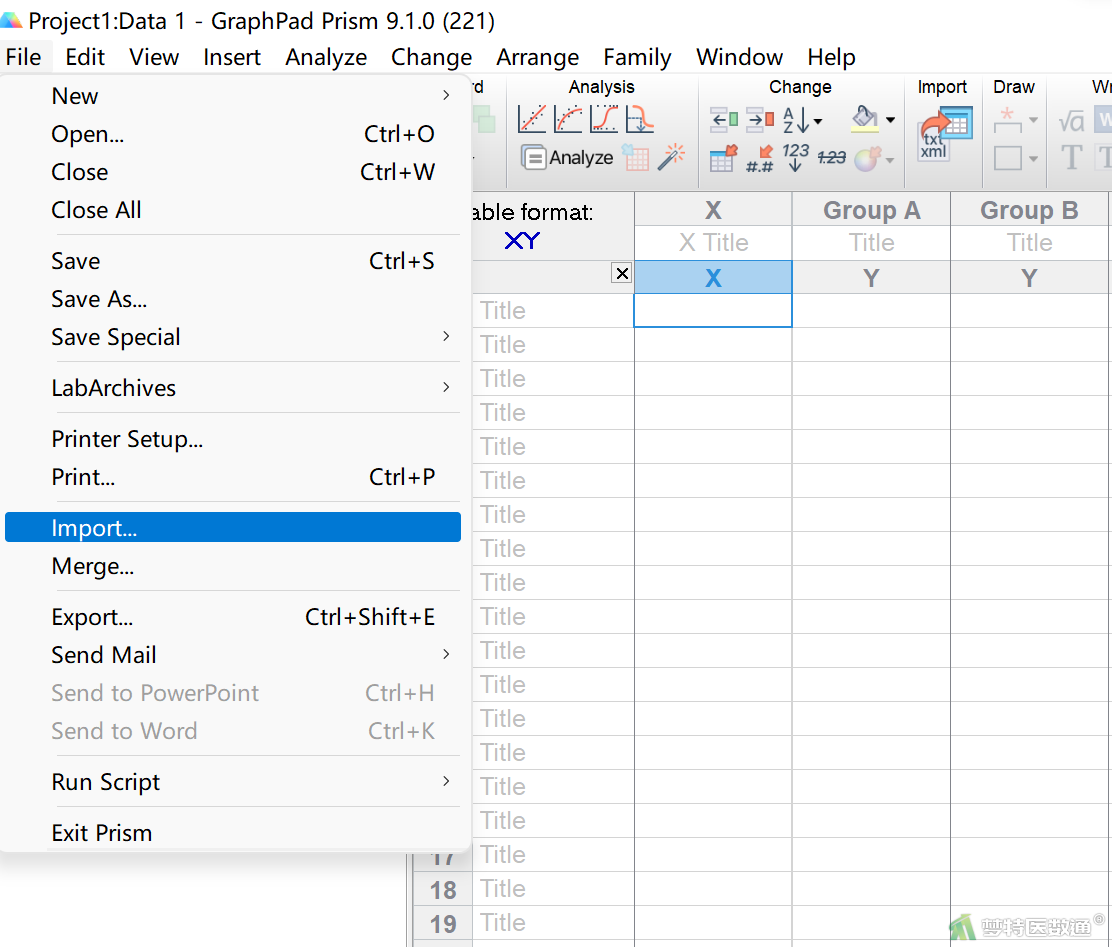Select the row 19 number header

pos(443,924)
